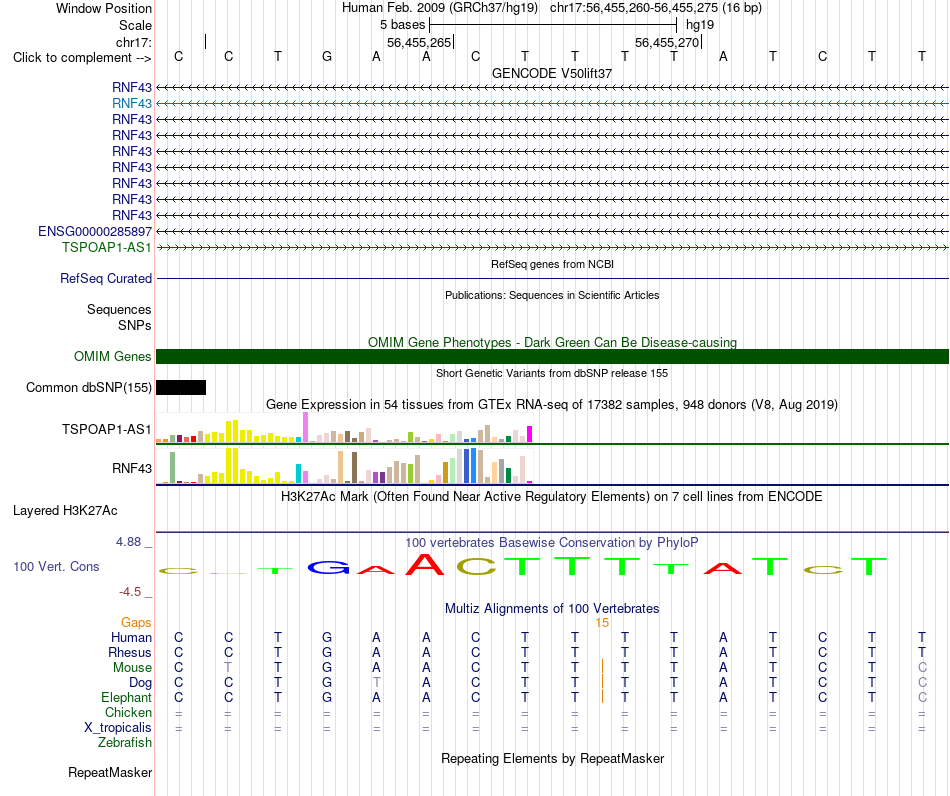Click the Chicken species label

pos(128,712)
